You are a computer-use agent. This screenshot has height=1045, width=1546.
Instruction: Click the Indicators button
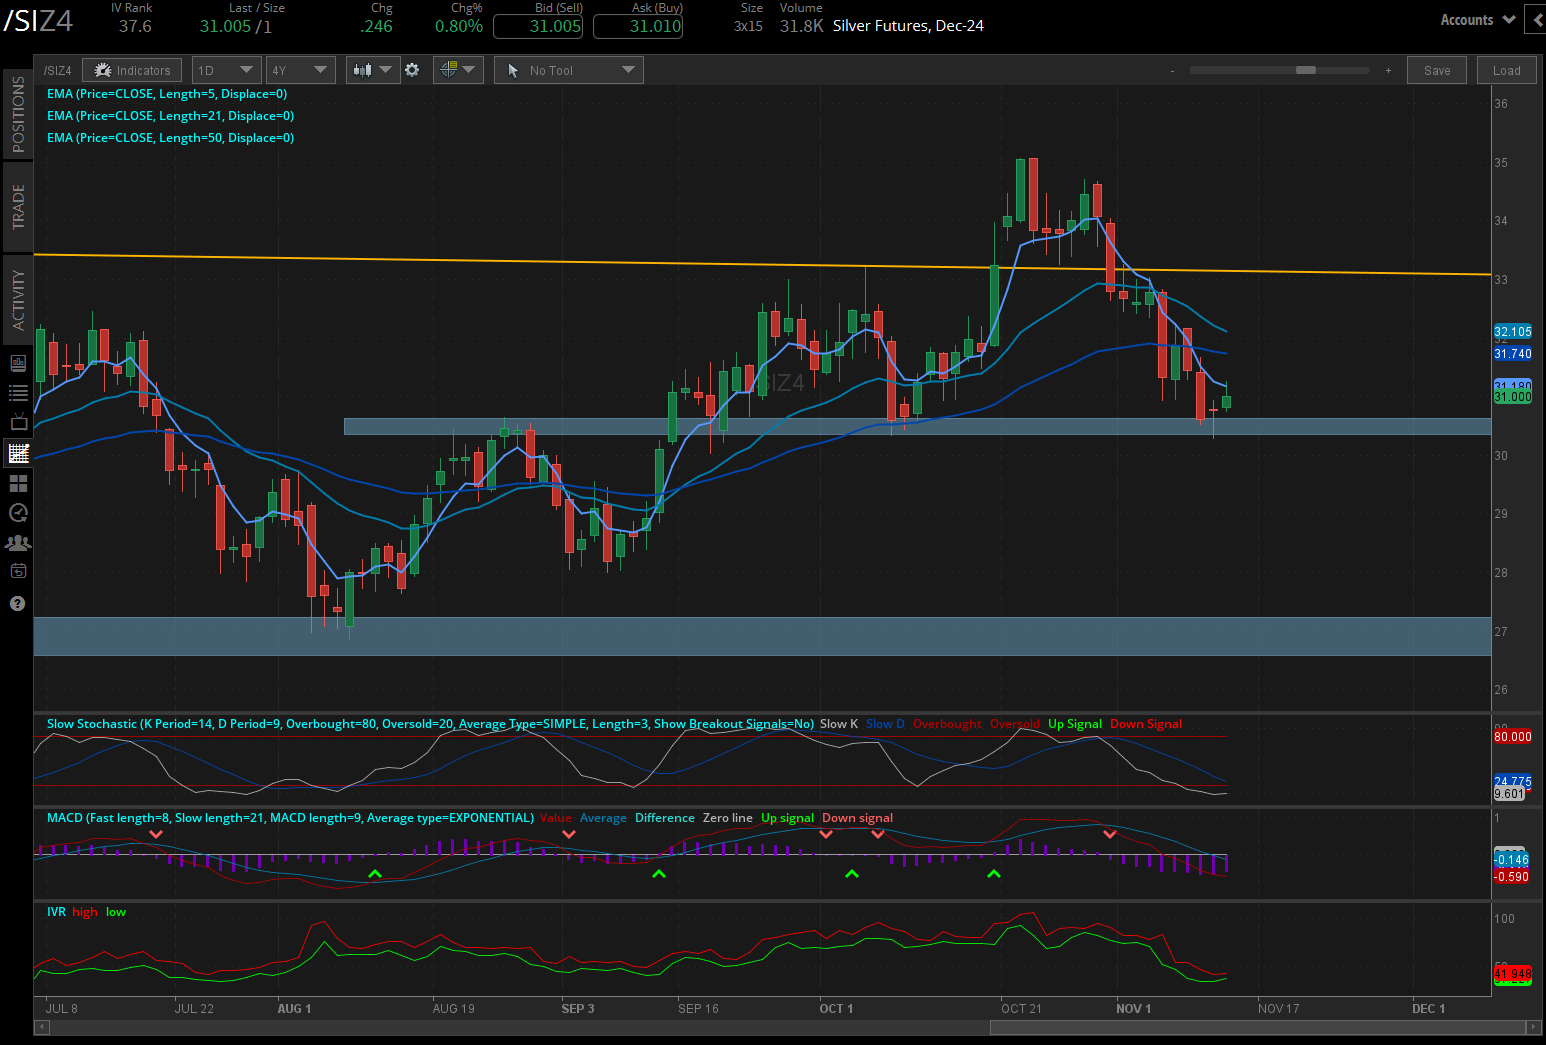(x=132, y=70)
